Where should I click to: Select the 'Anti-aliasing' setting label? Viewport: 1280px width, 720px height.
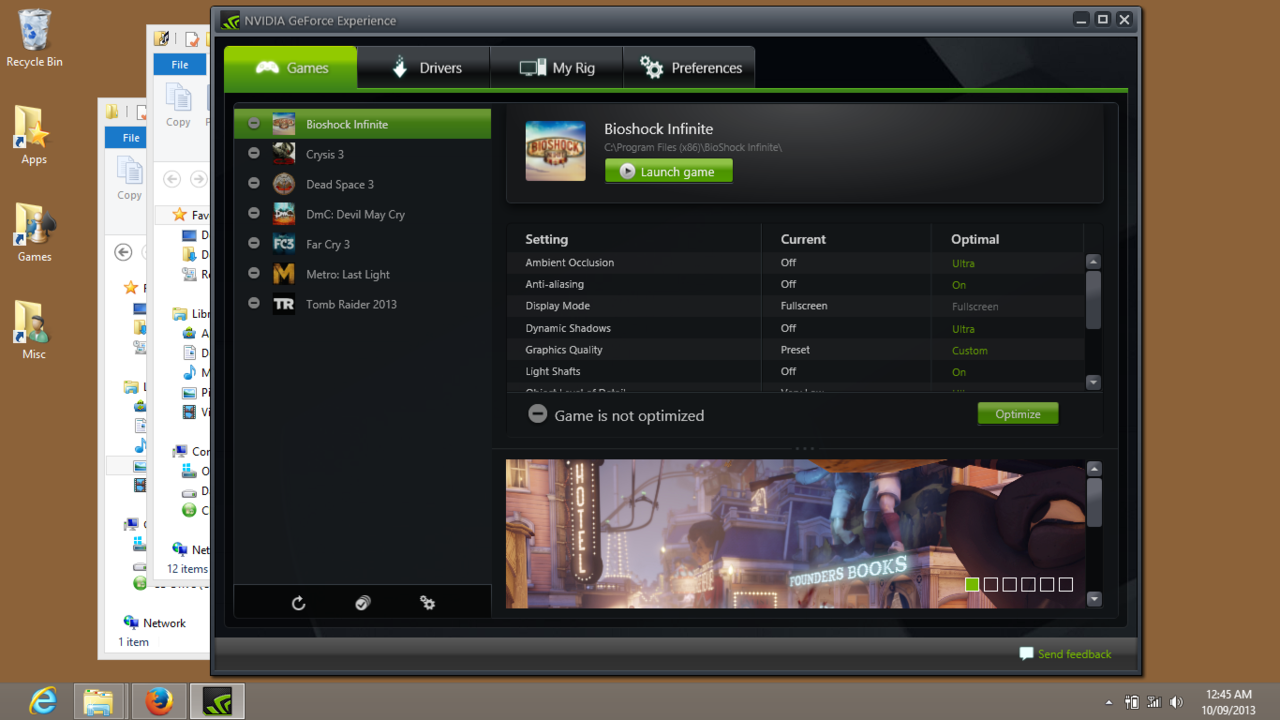(555, 284)
